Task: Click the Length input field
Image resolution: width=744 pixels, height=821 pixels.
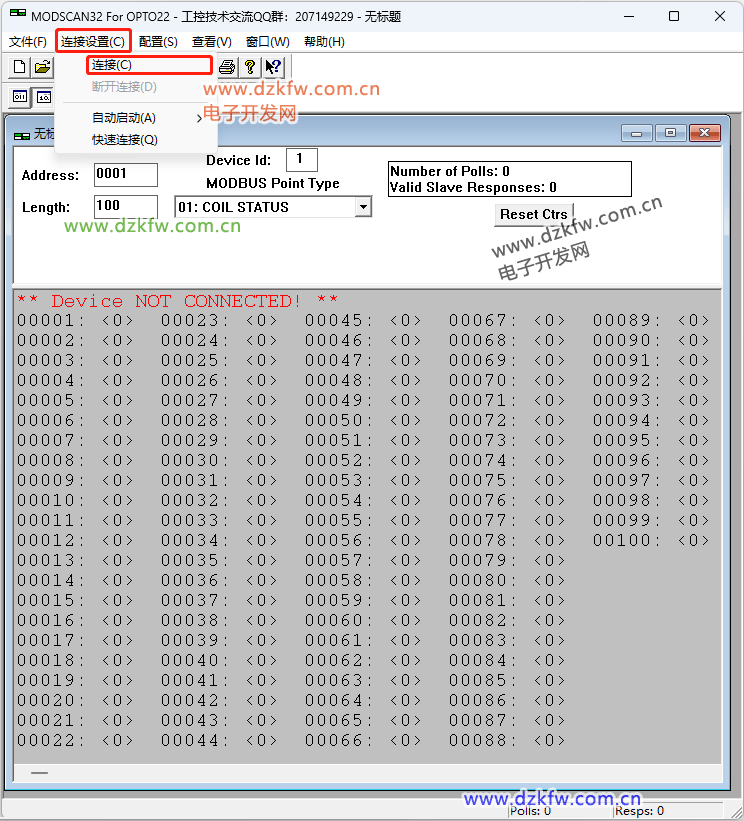Action: (125, 207)
